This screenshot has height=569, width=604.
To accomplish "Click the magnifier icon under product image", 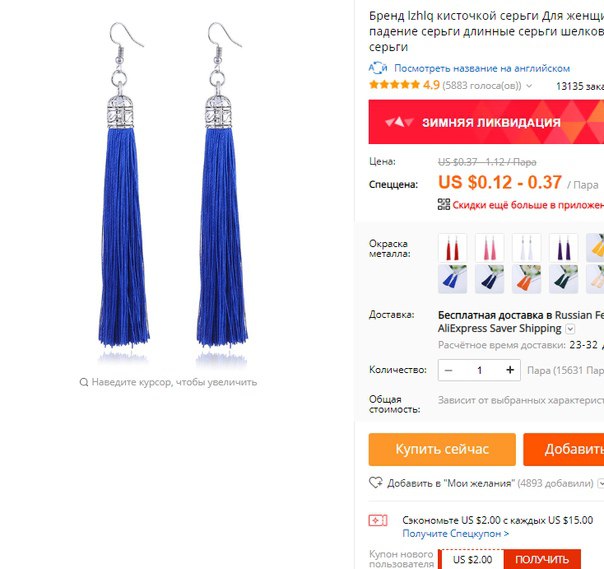I will click(84, 382).
